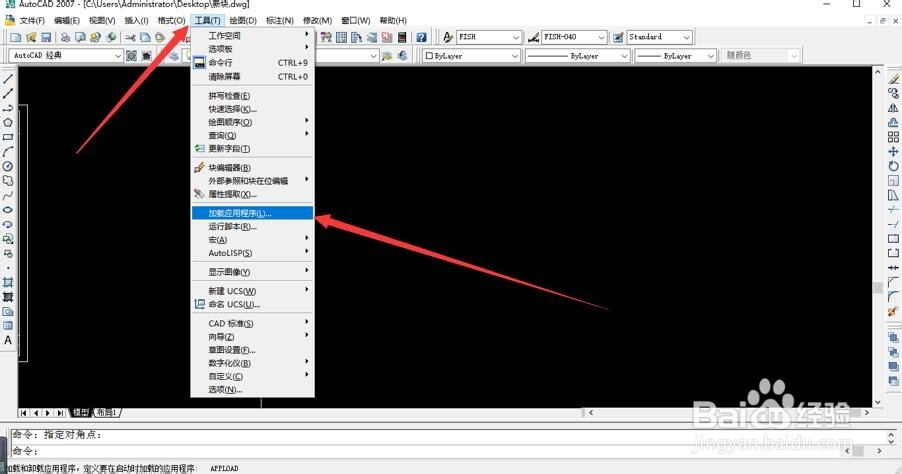This screenshot has width=902, height=474.
Task: Click the Copy object modify tool
Action: pyautogui.click(x=893, y=93)
